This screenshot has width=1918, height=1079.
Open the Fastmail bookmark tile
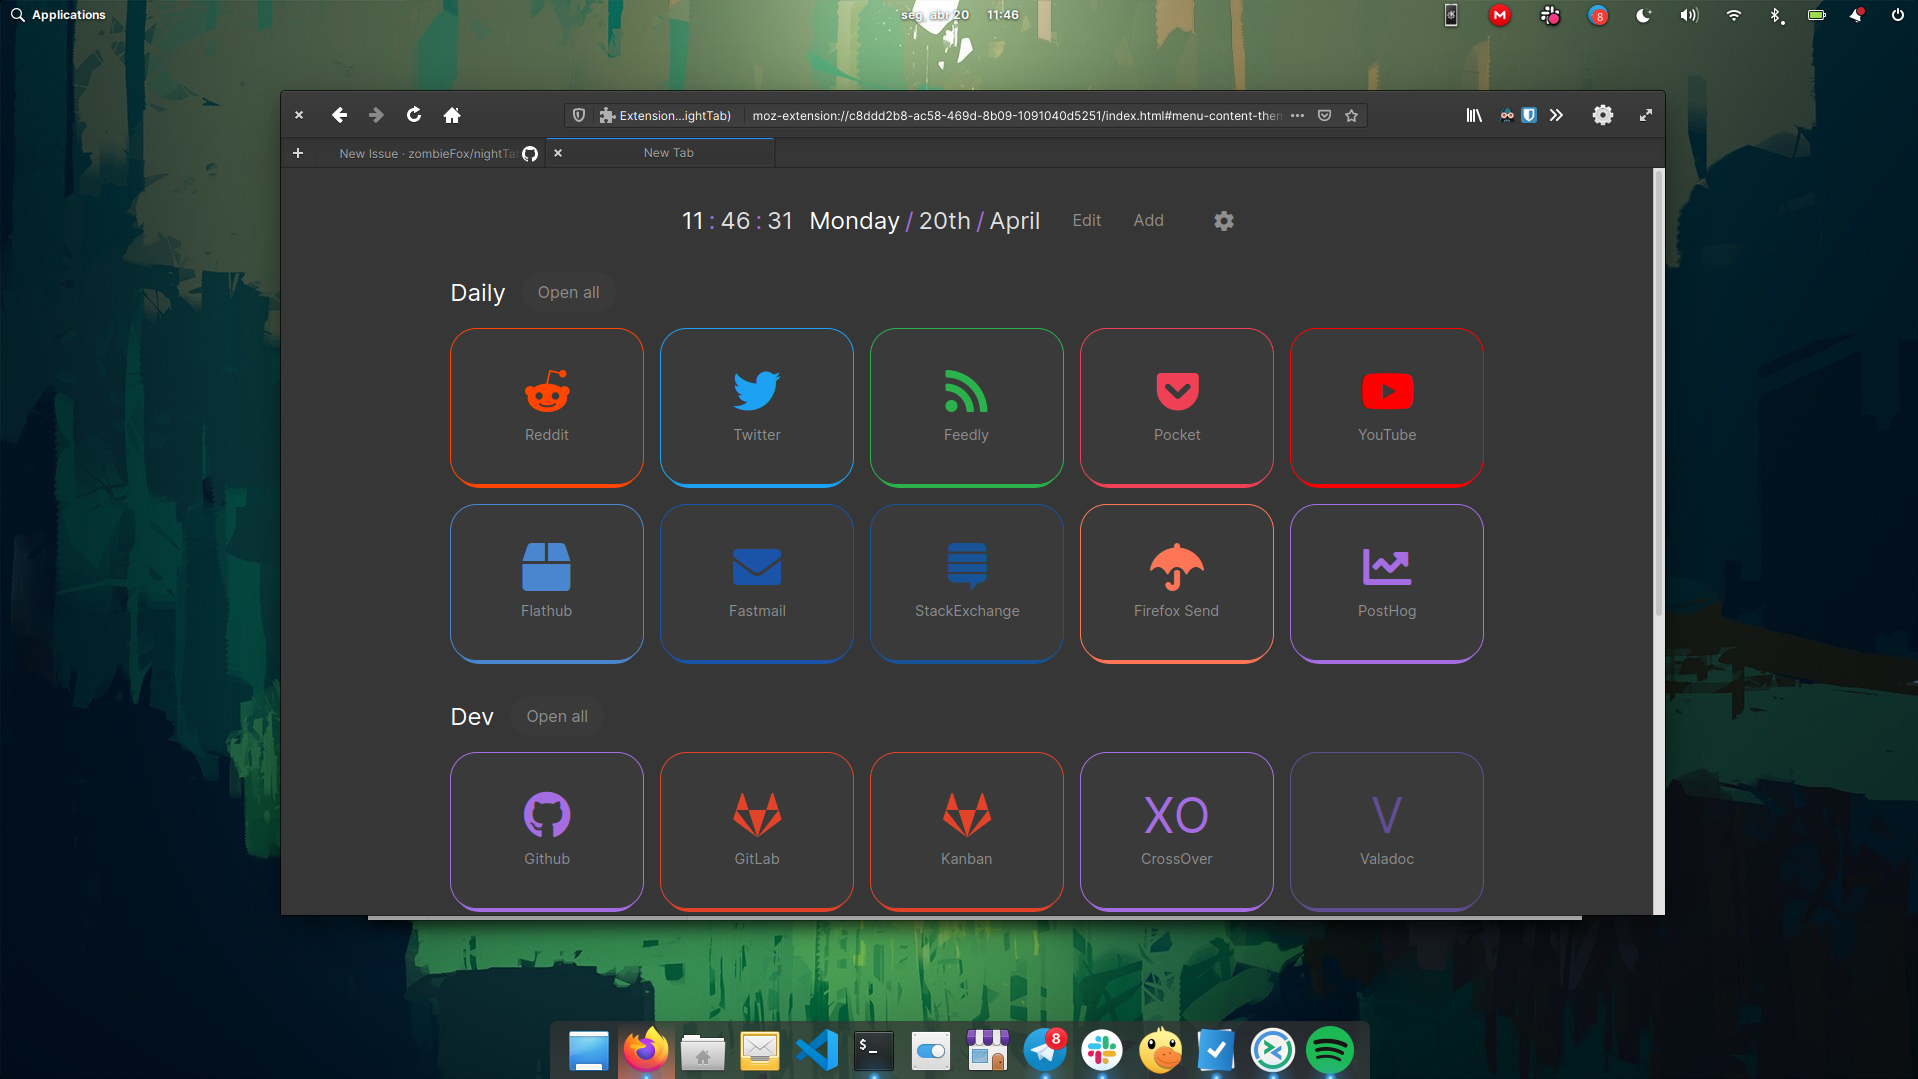pos(757,583)
